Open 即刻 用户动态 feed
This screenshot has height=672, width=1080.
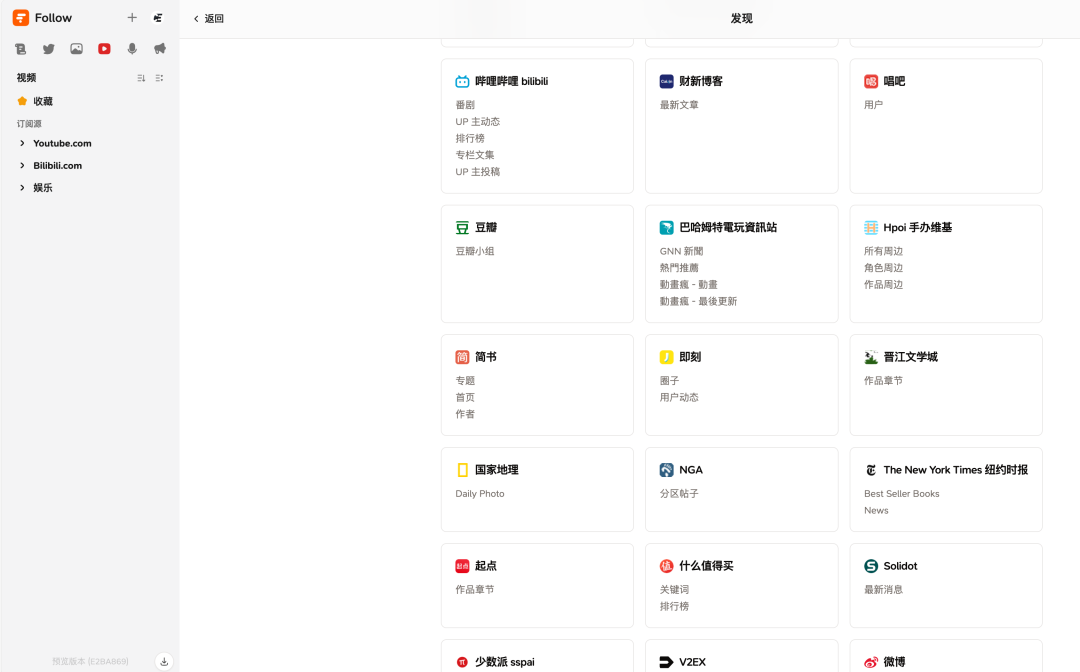(x=679, y=397)
